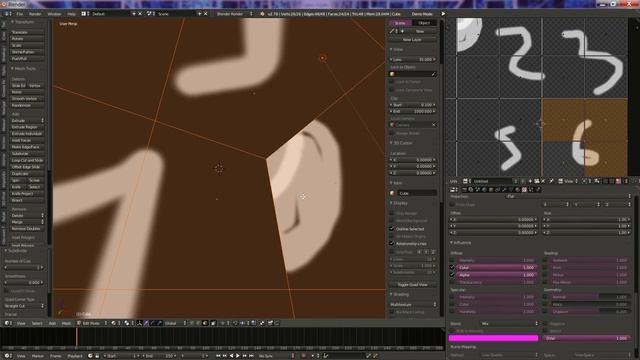Open the Help menu

coord(71,14)
